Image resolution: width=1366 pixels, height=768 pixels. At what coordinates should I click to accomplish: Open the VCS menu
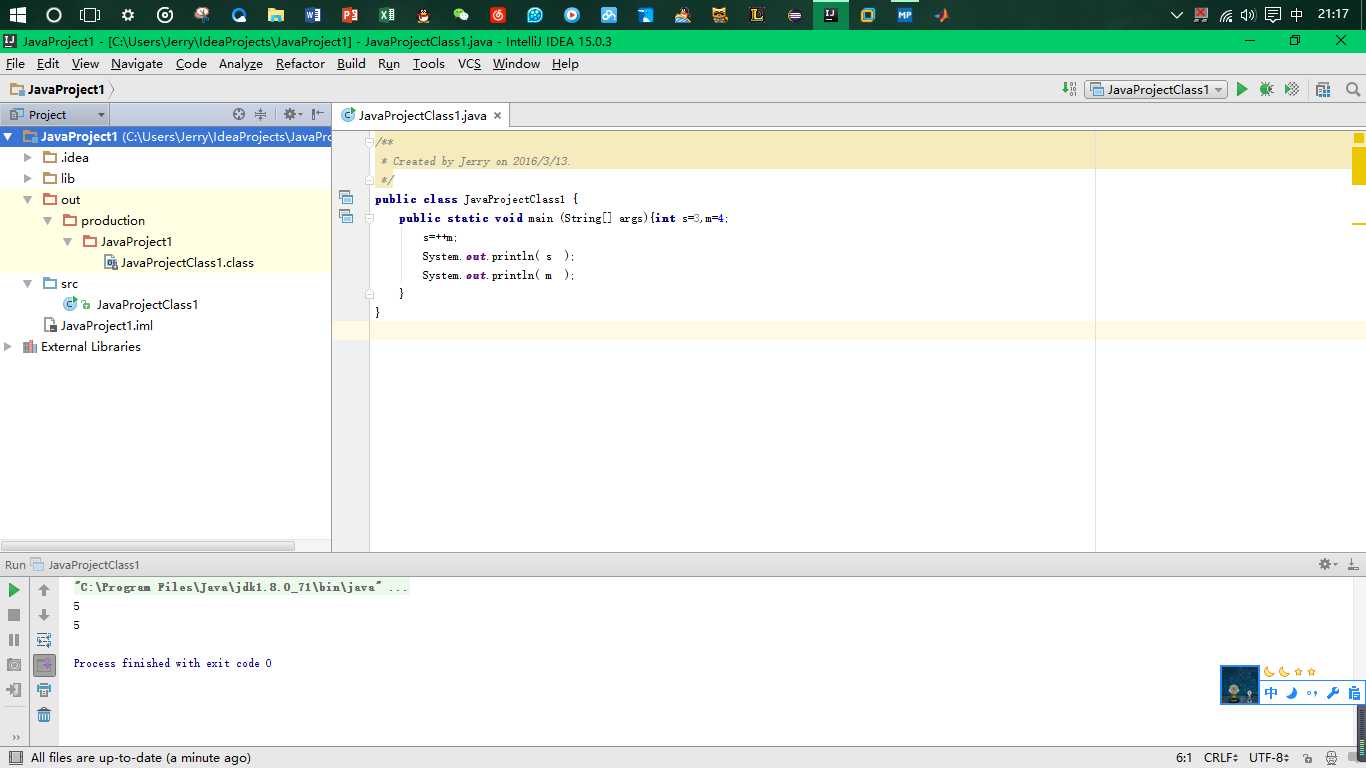tap(469, 63)
